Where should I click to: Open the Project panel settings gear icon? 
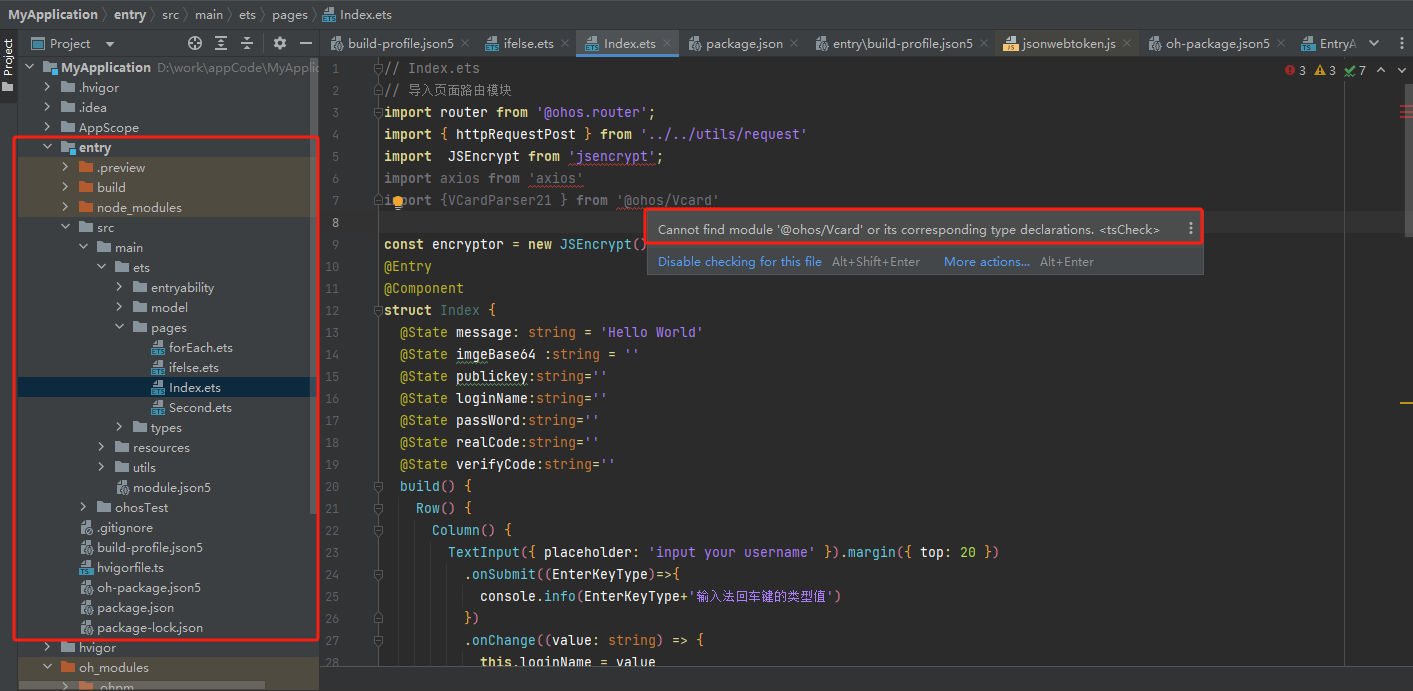coord(279,43)
